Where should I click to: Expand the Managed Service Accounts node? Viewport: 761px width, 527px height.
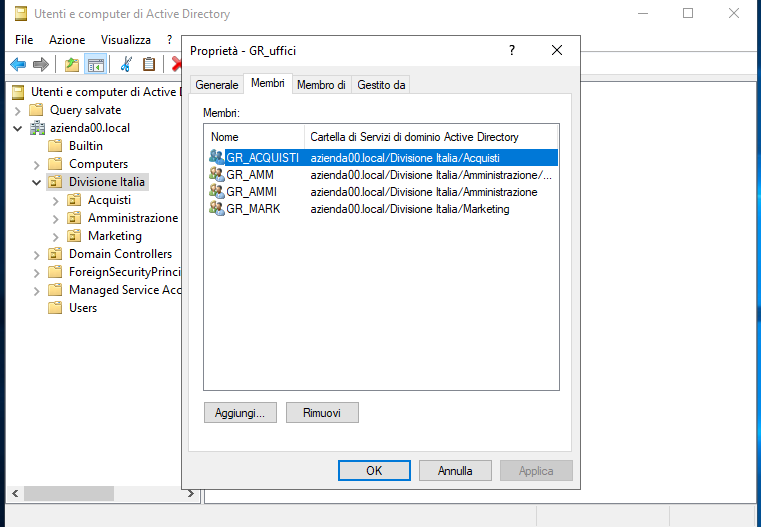pyautogui.click(x=37, y=291)
